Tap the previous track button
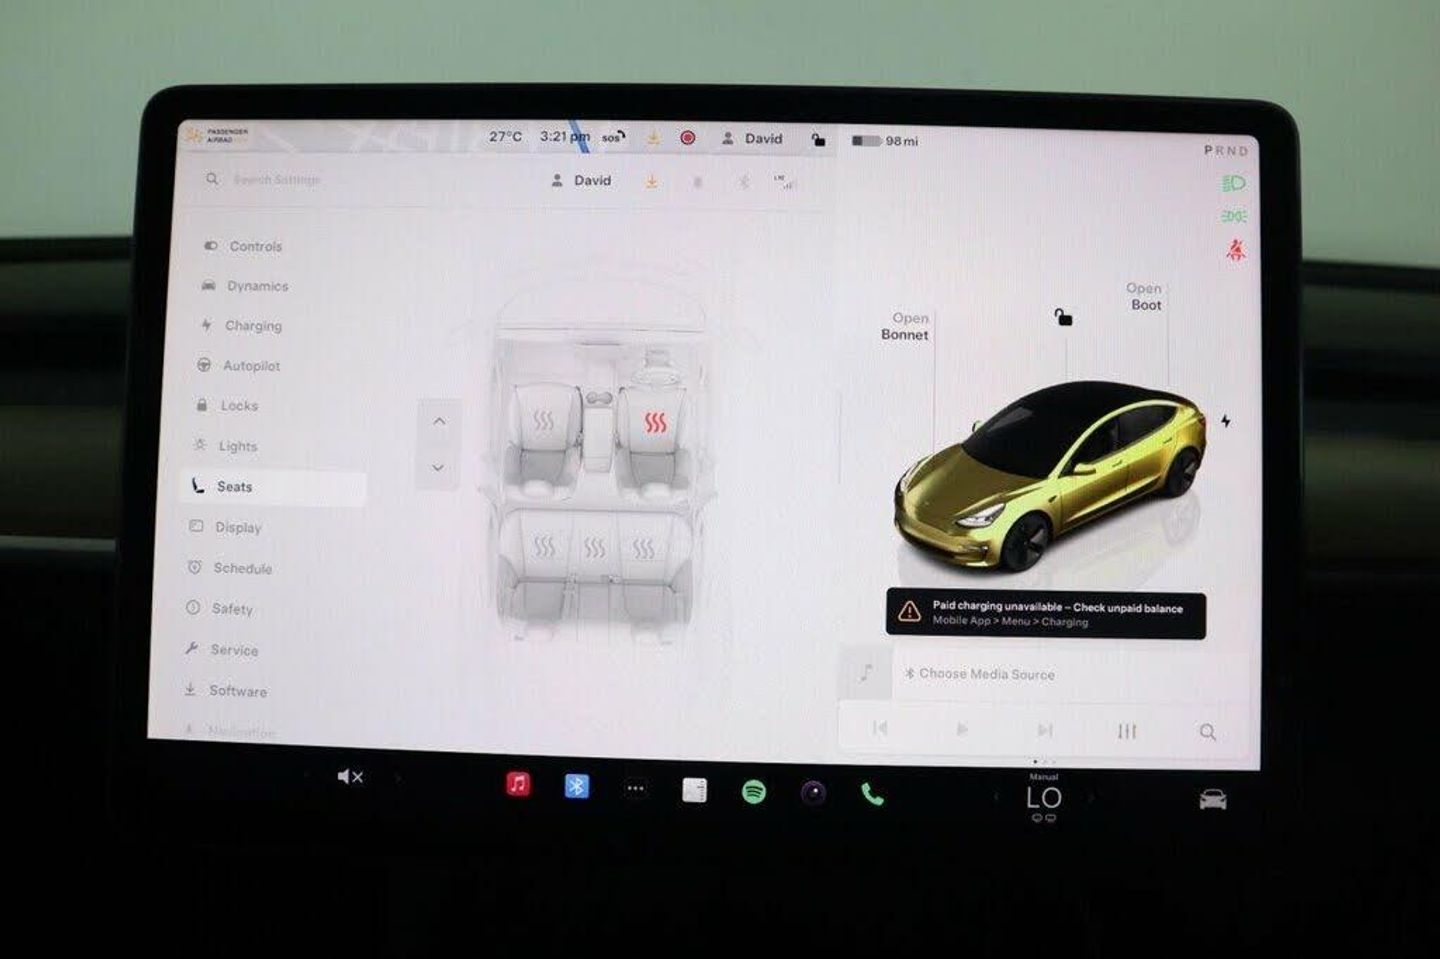Screen dimensions: 1440x959 [880, 728]
